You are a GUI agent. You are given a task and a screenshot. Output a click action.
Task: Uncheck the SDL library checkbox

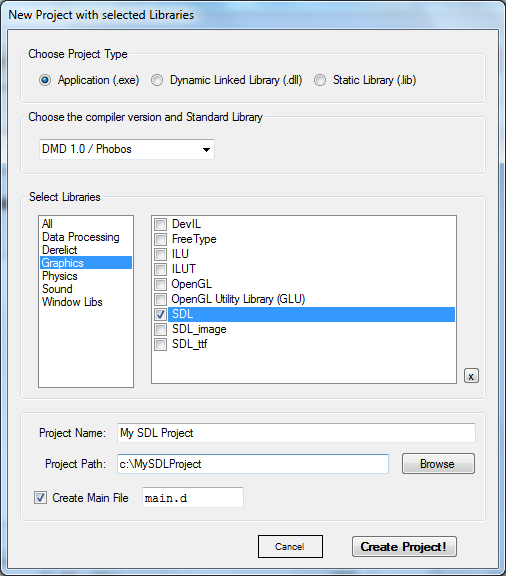(160, 314)
